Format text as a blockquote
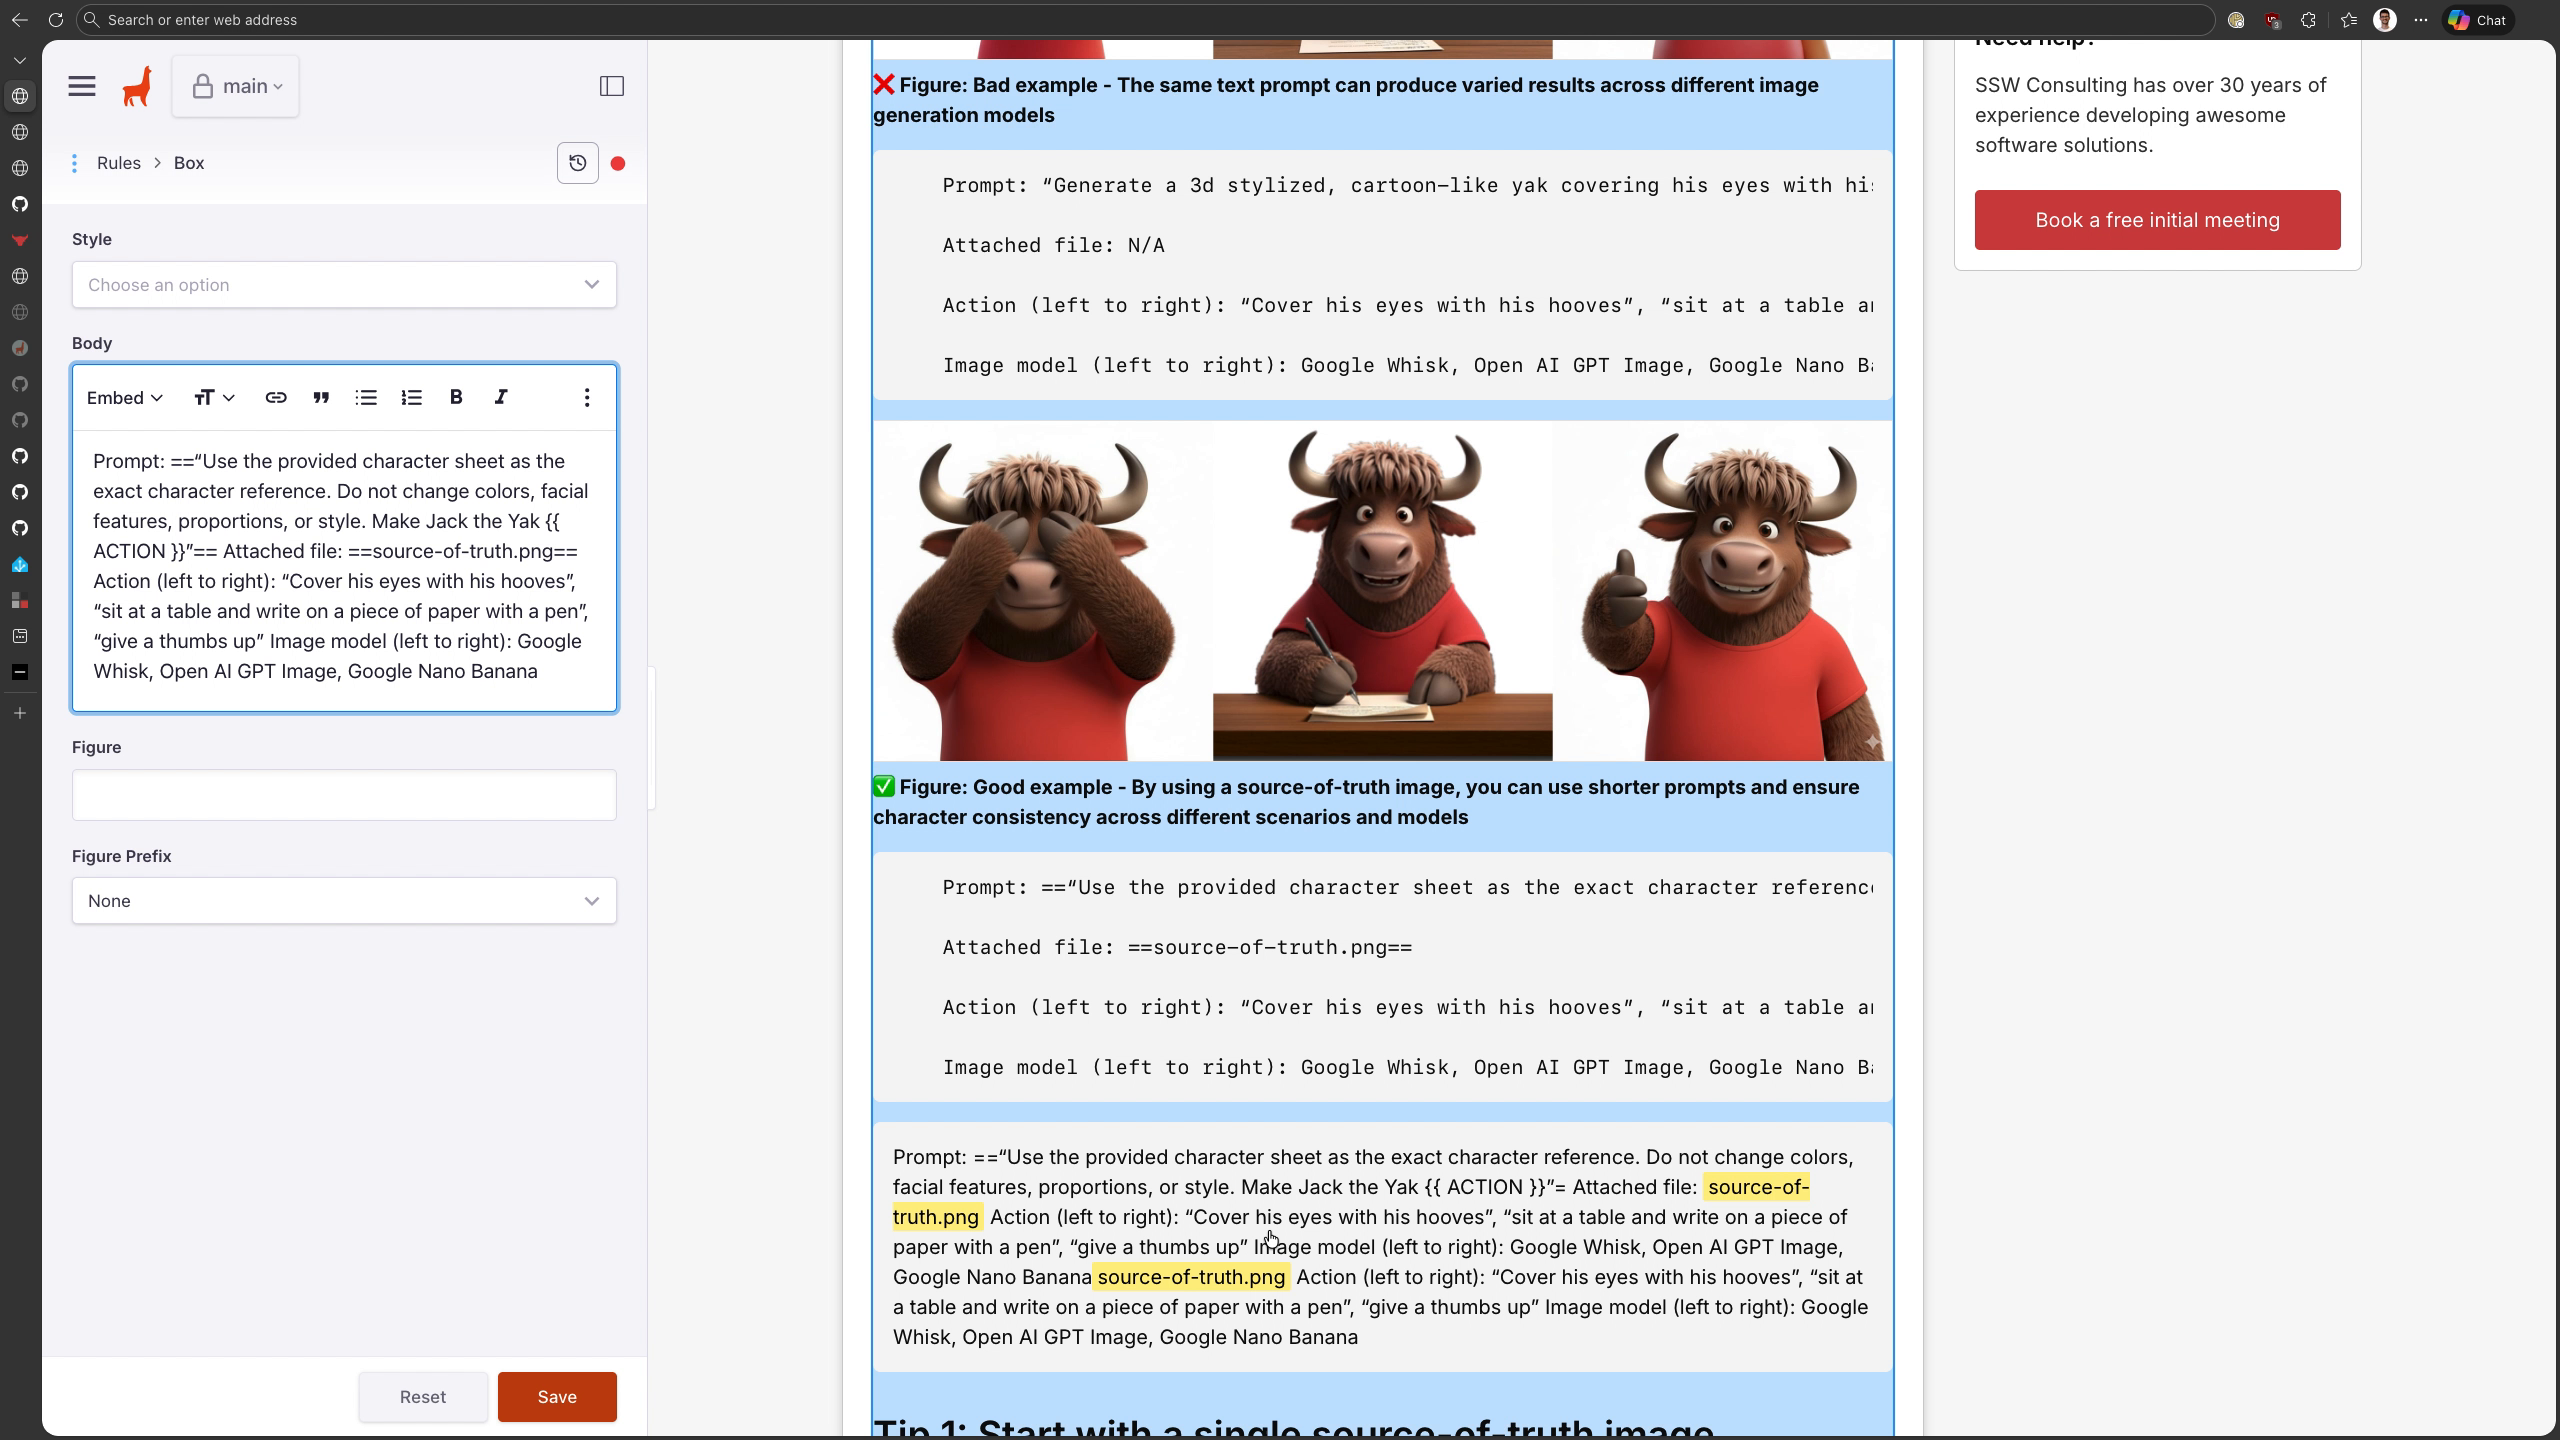The width and height of the screenshot is (2560, 1440). click(320, 397)
